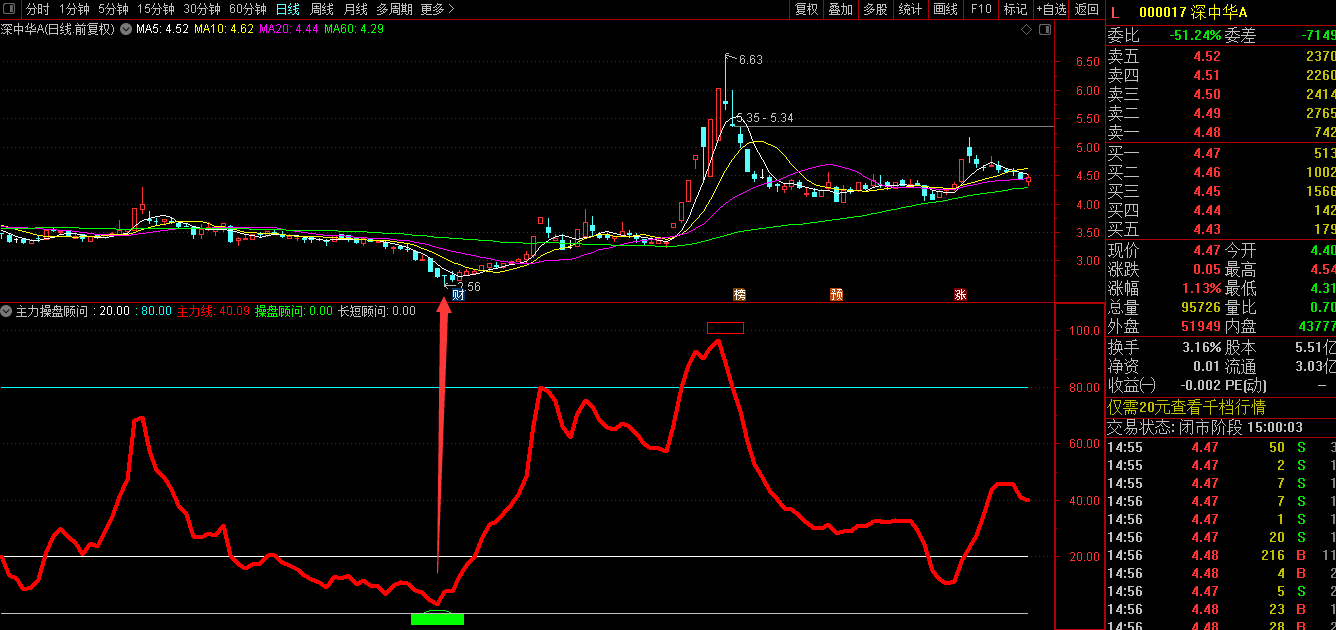
Task: Click the 涨幅 1.13% value
Action: (x=1200, y=289)
